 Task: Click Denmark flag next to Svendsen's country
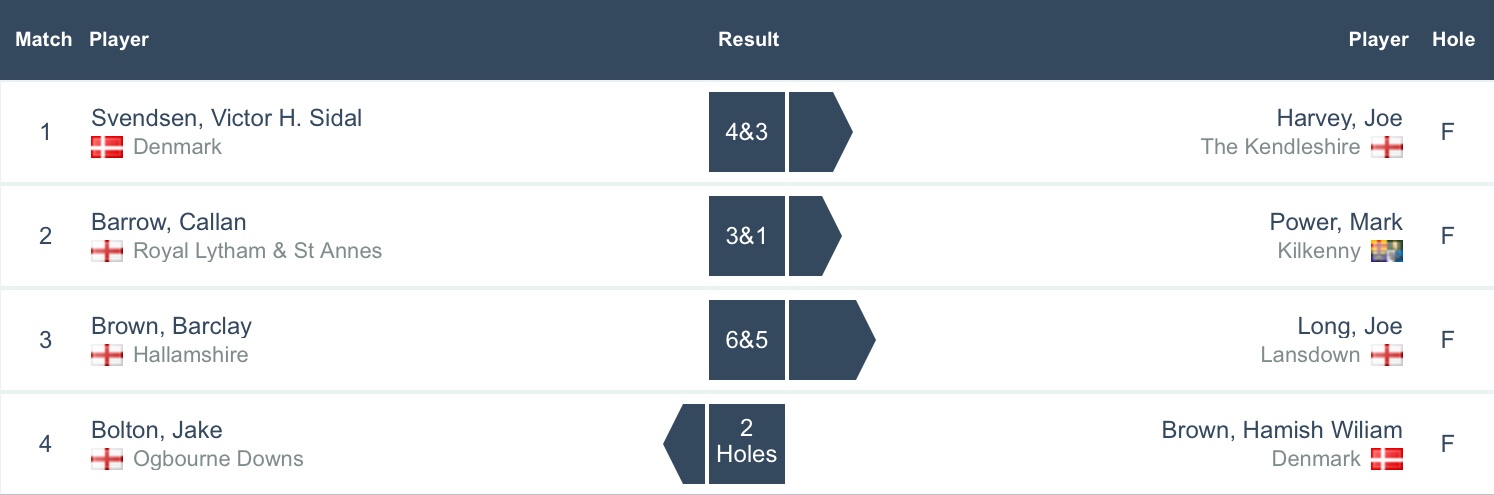click(x=106, y=148)
